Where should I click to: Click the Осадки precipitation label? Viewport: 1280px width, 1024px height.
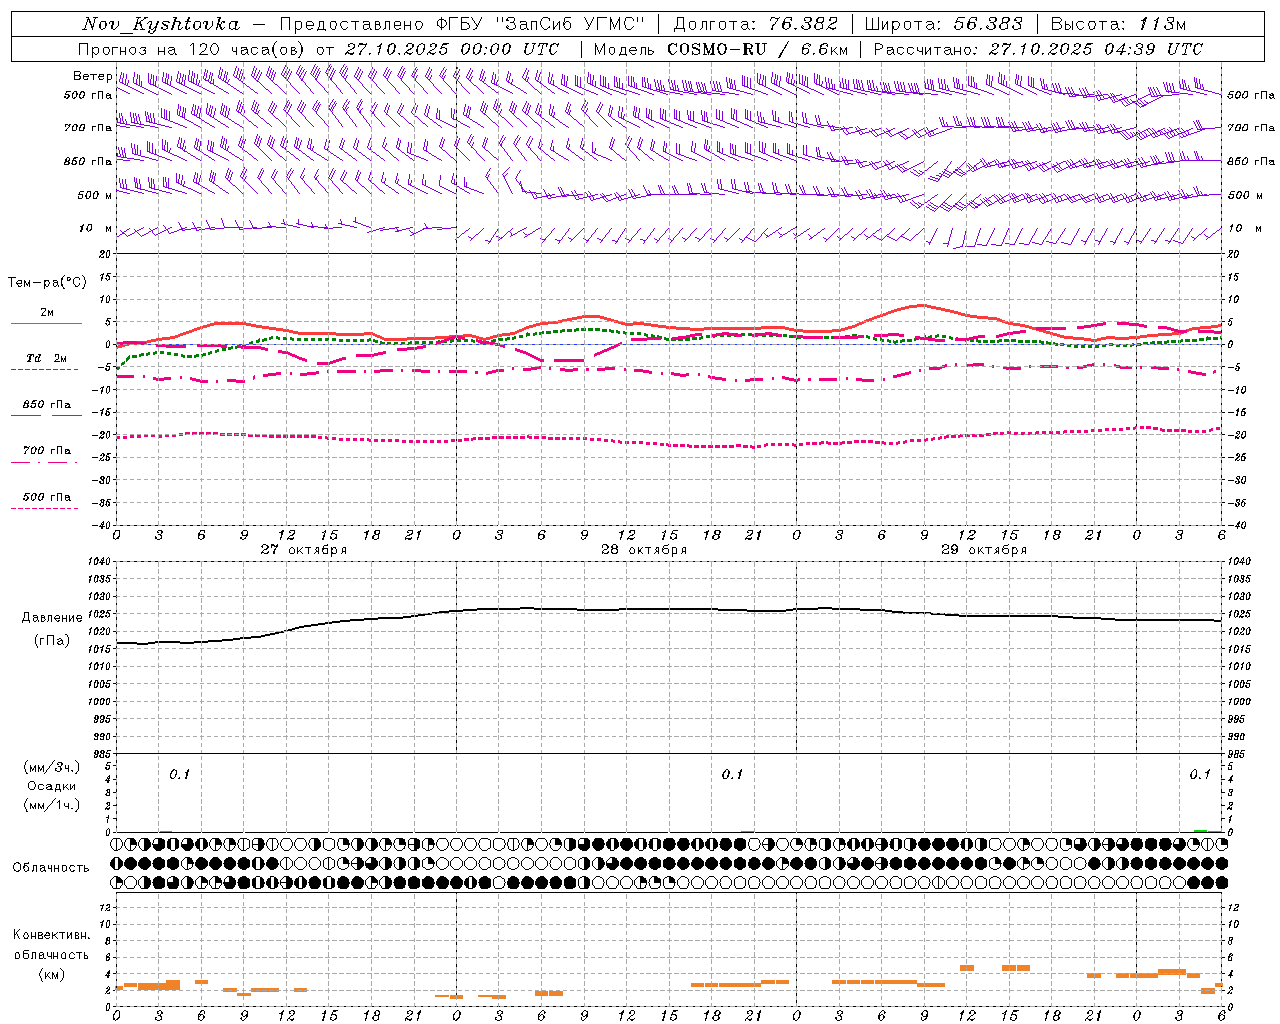pos(51,786)
